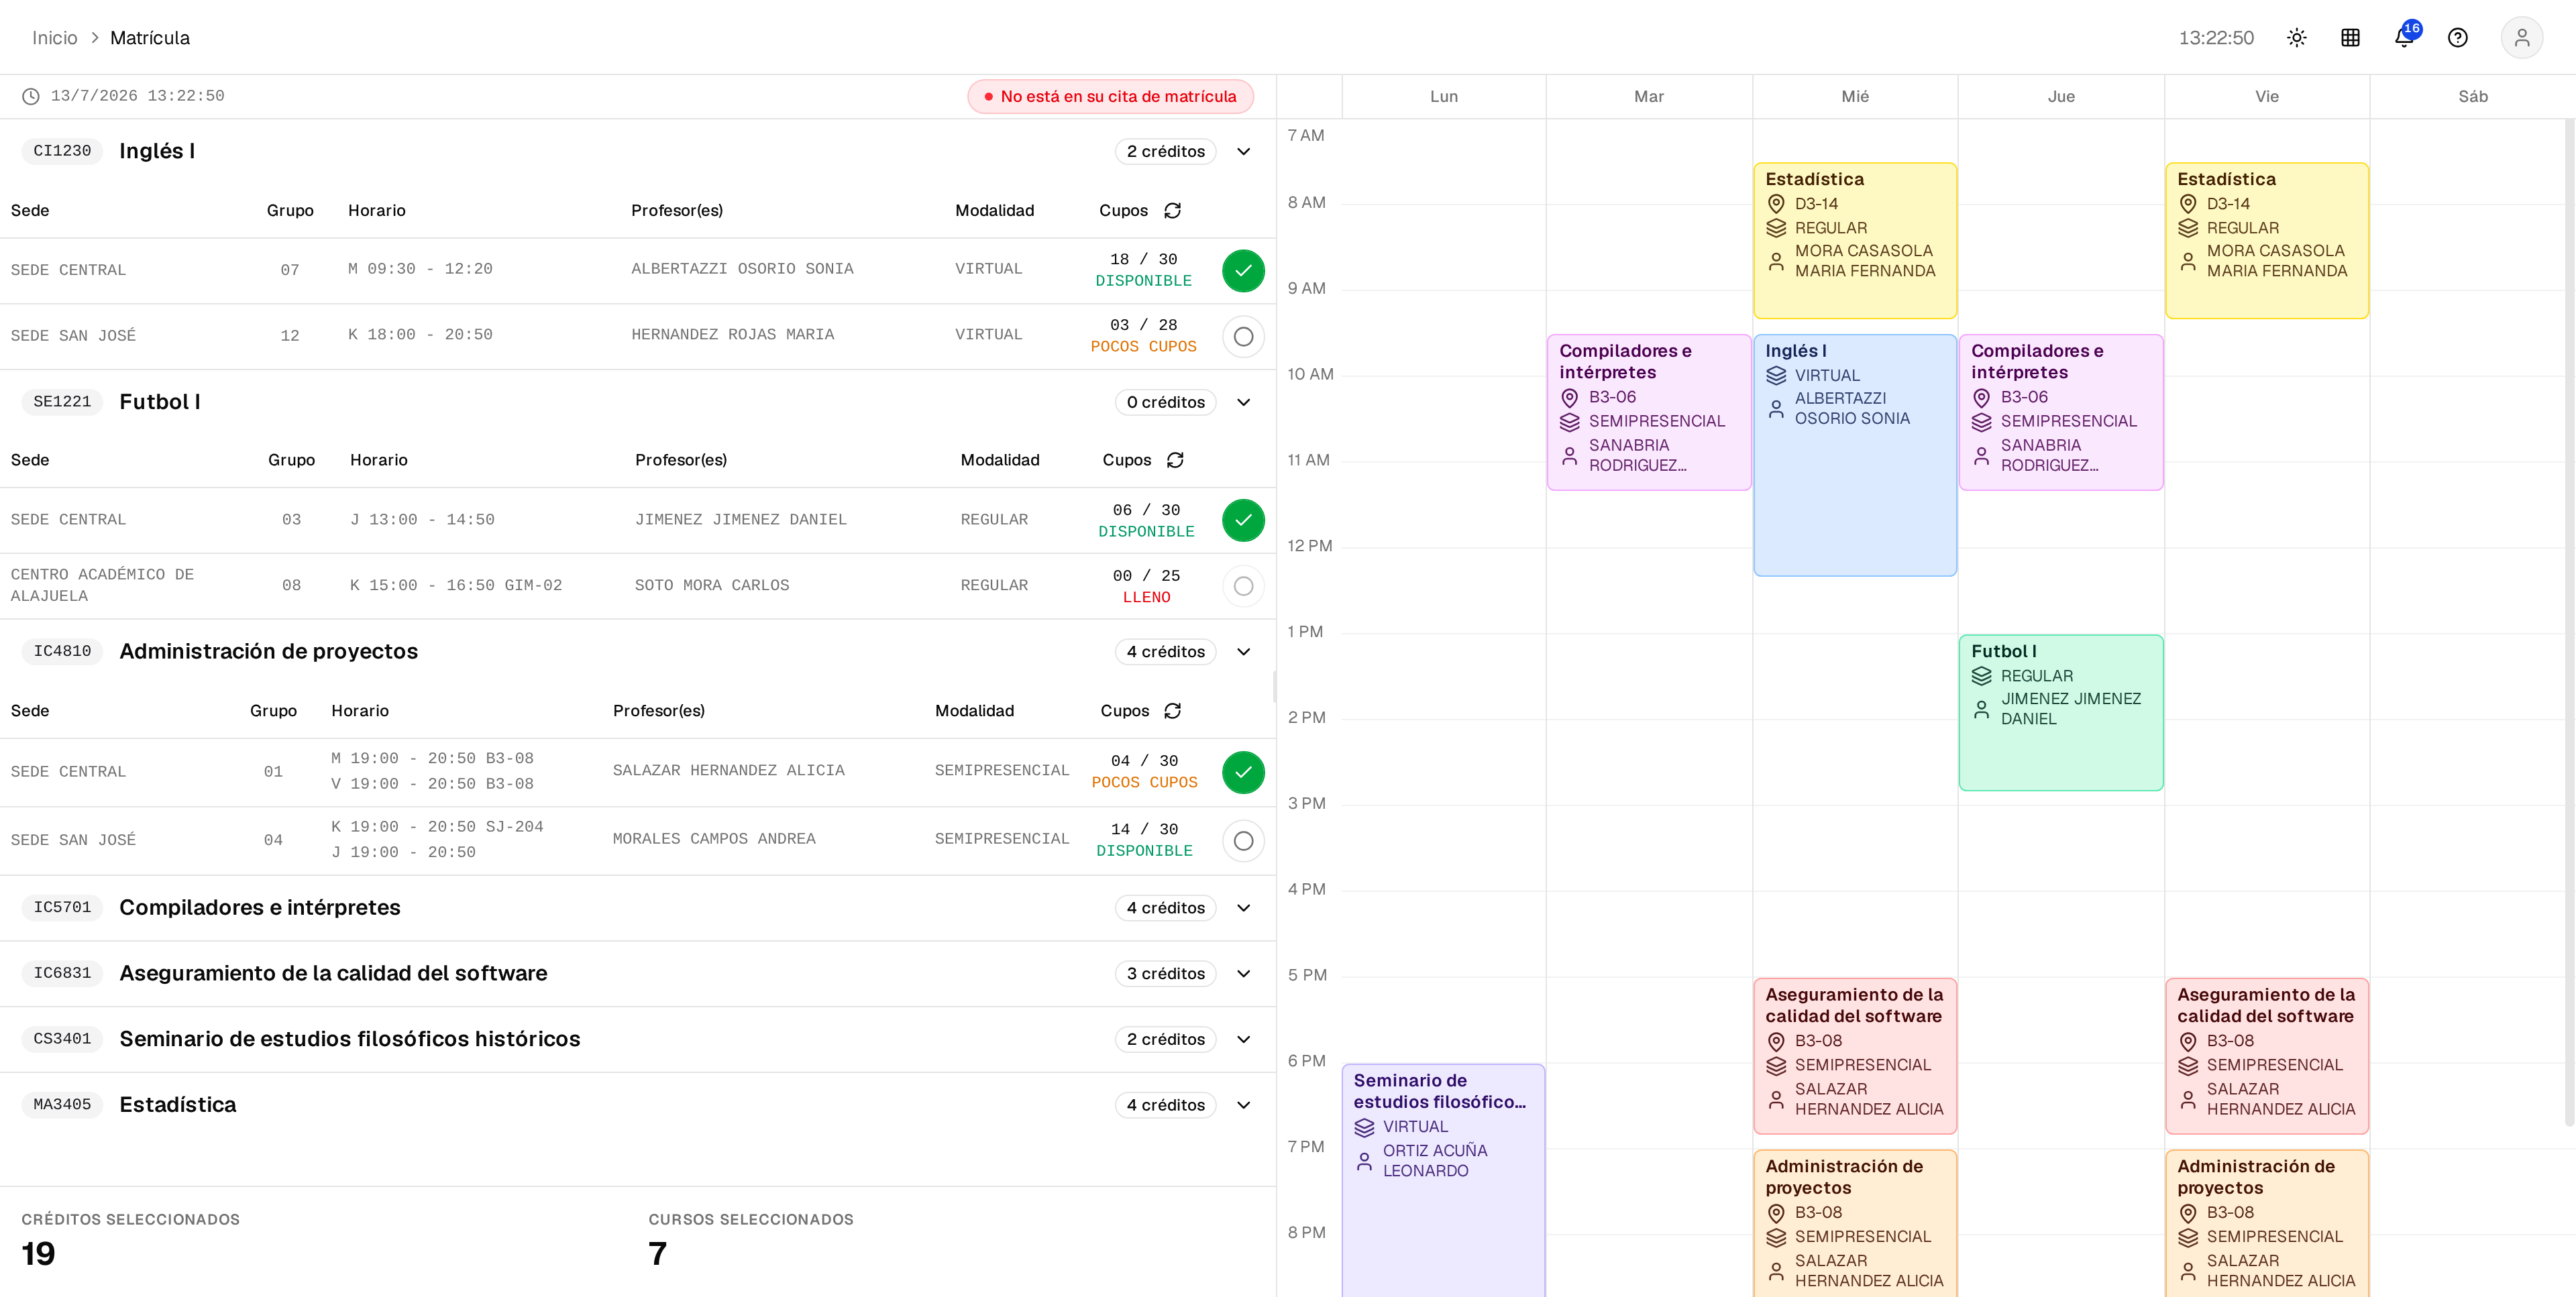Select the Vie day column header
Screen dimensions: 2576x1297
pyautogui.click(x=2267, y=97)
